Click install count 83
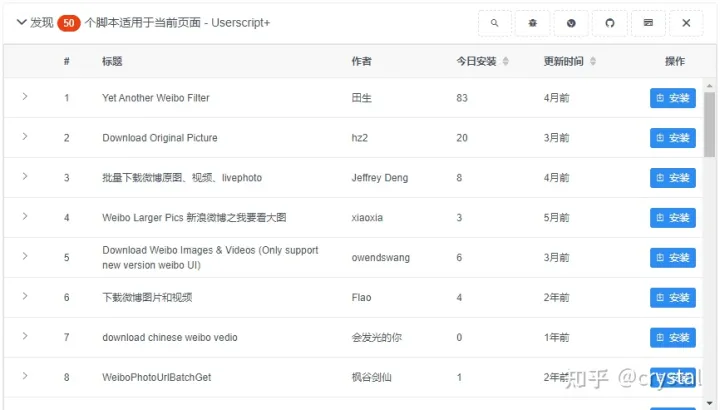This screenshot has height=410, width=720. pos(462,98)
